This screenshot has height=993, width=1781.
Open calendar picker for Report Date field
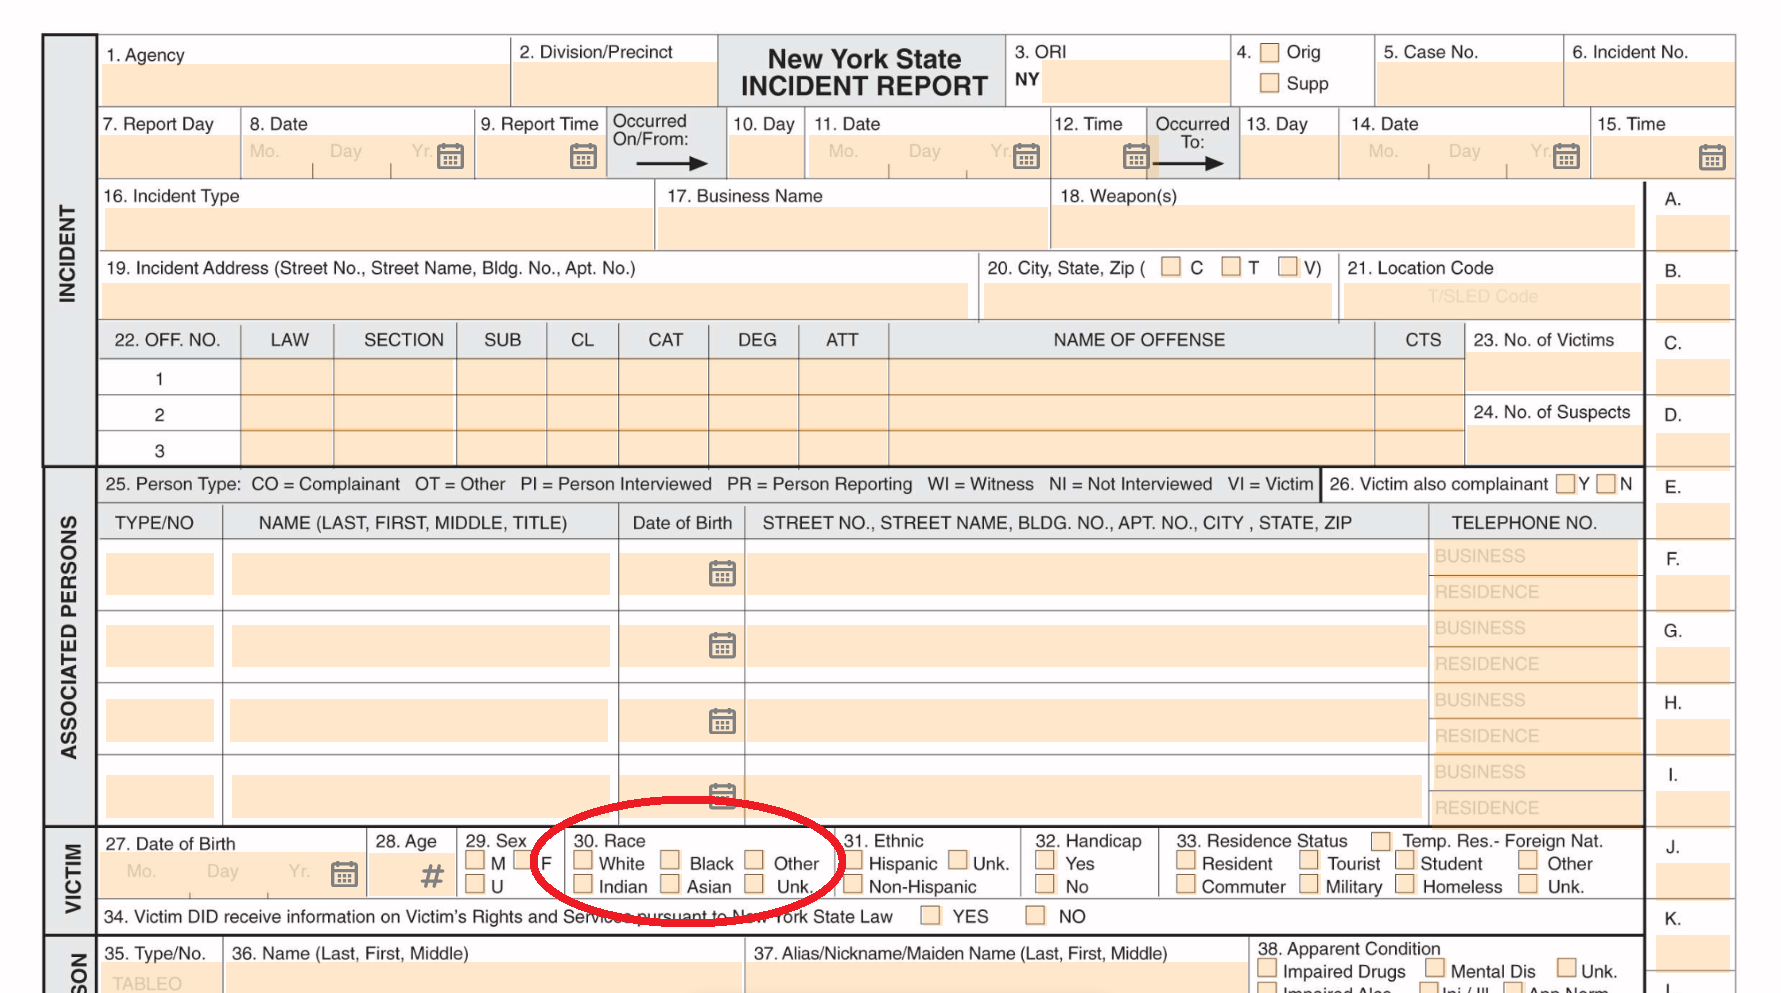coord(451,157)
